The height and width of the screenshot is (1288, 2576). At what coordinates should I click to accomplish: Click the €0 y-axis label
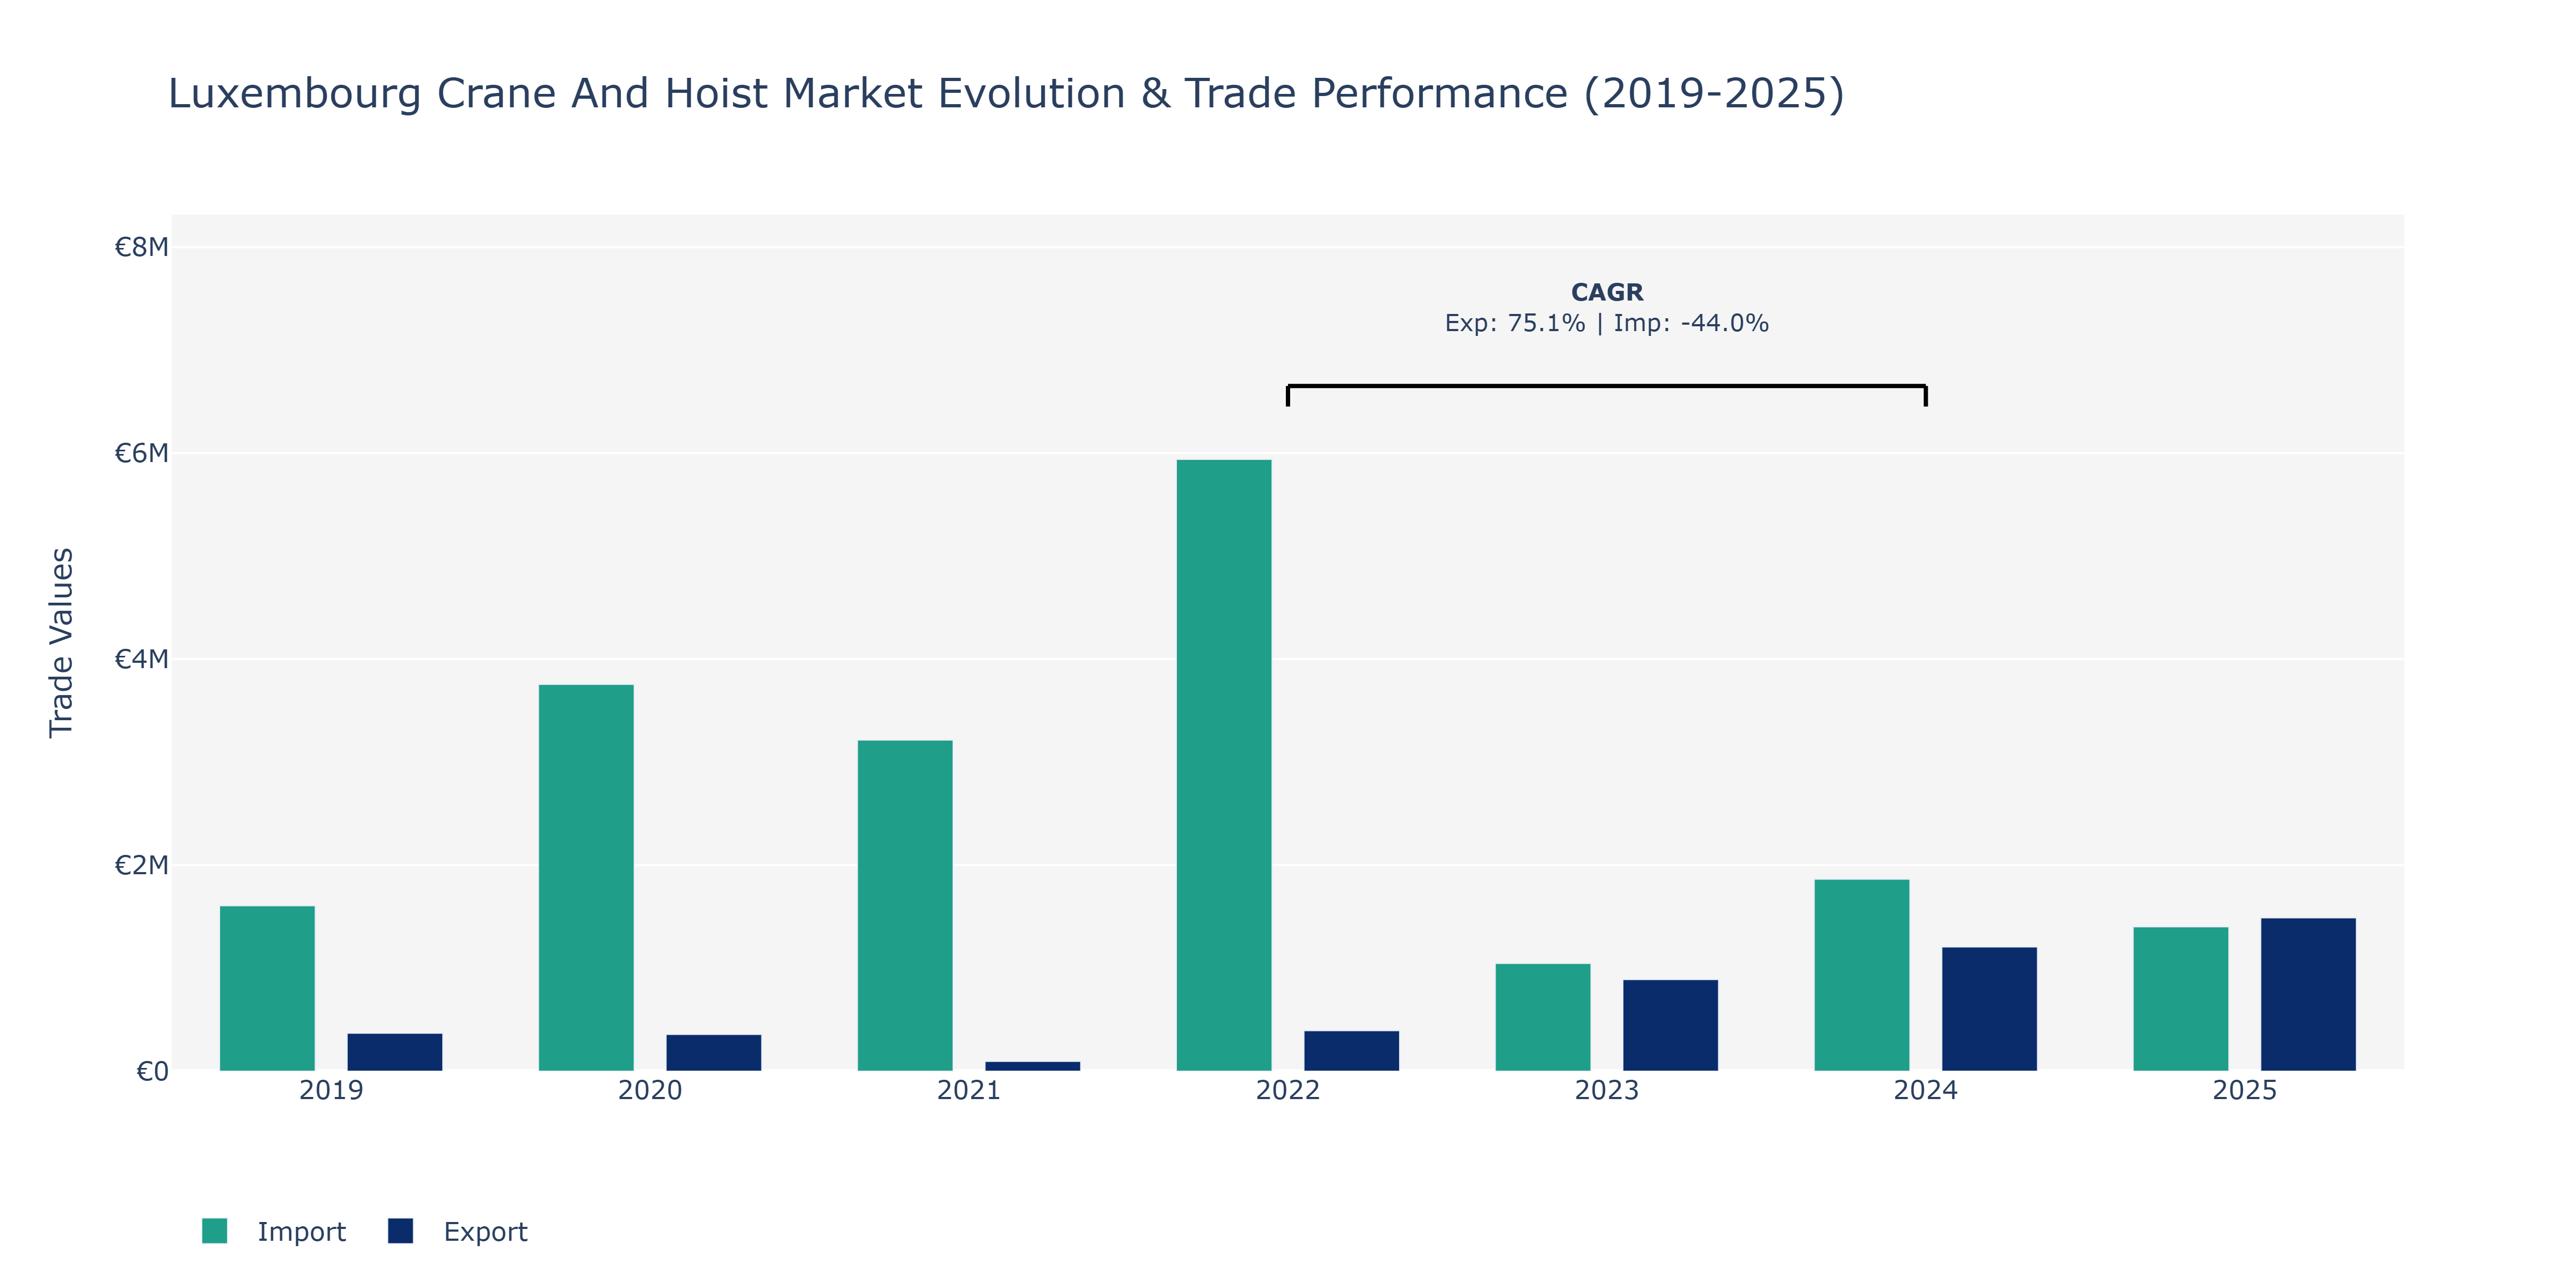152,1071
